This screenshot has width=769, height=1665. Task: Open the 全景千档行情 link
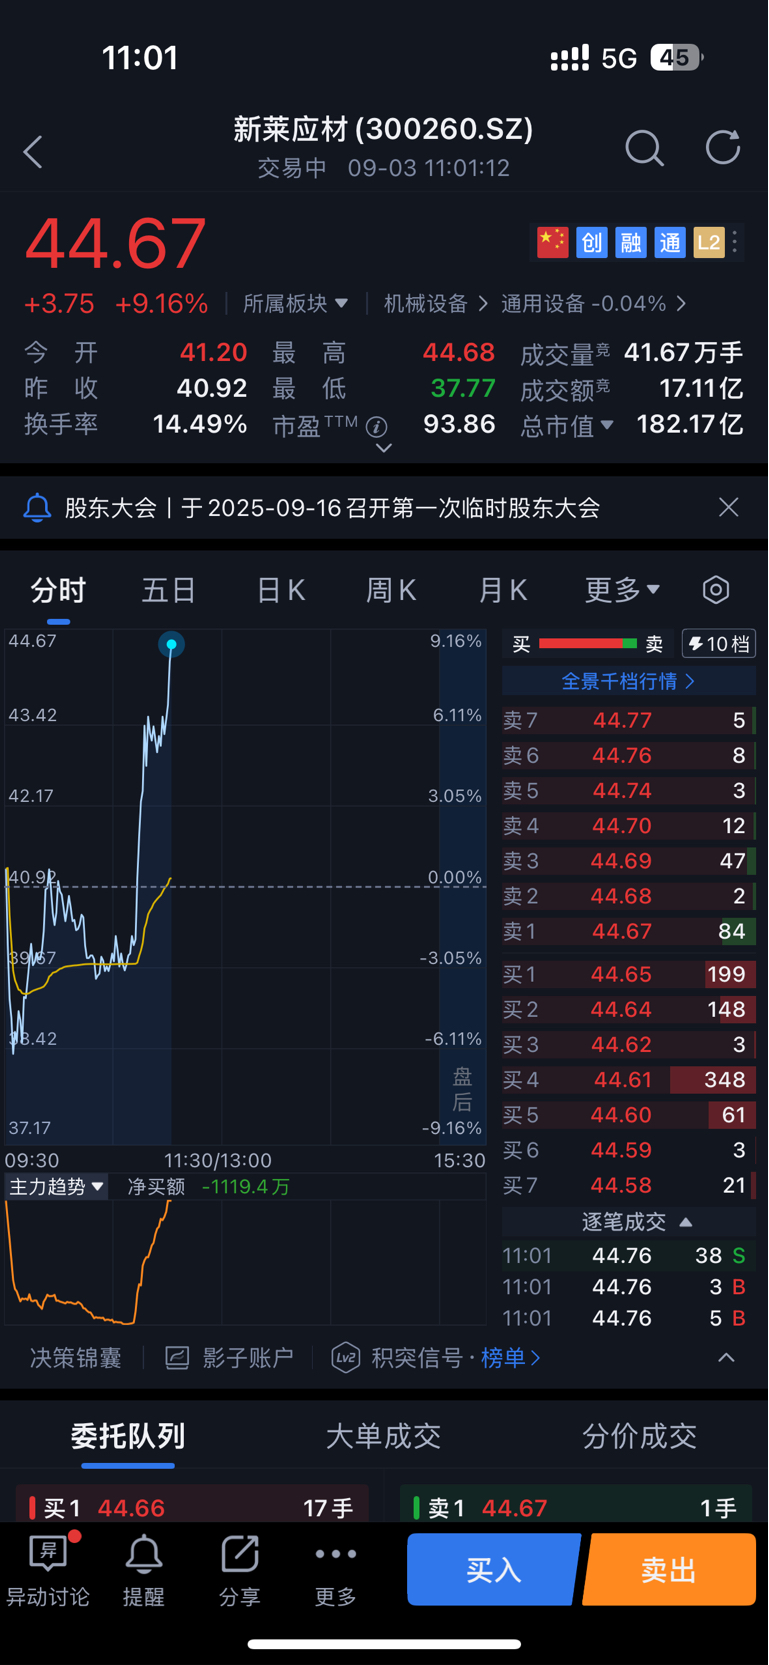click(628, 681)
